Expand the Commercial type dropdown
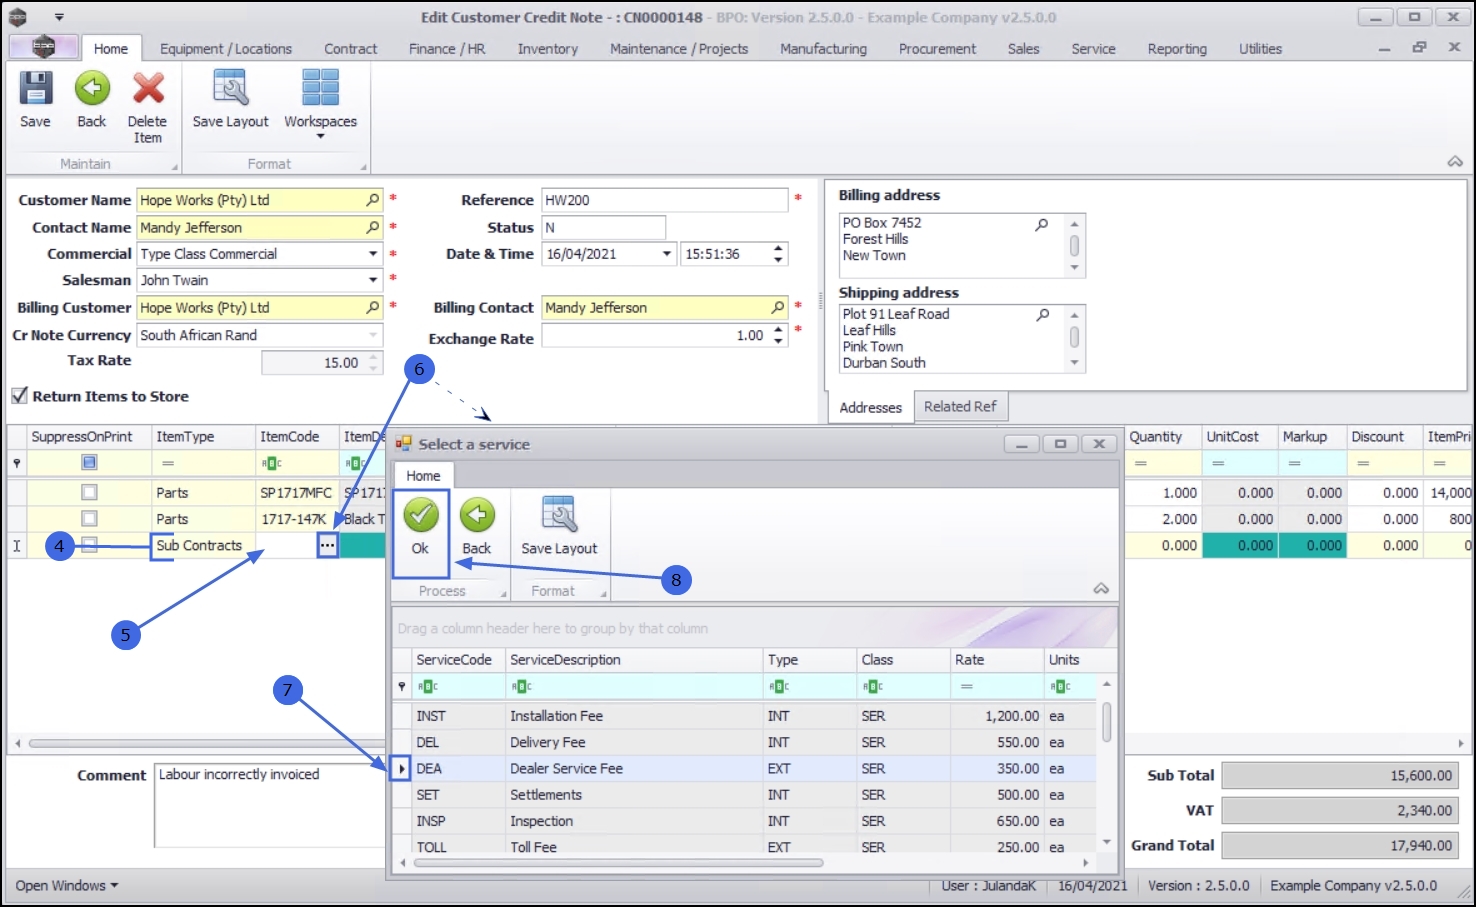 [x=373, y=254]
